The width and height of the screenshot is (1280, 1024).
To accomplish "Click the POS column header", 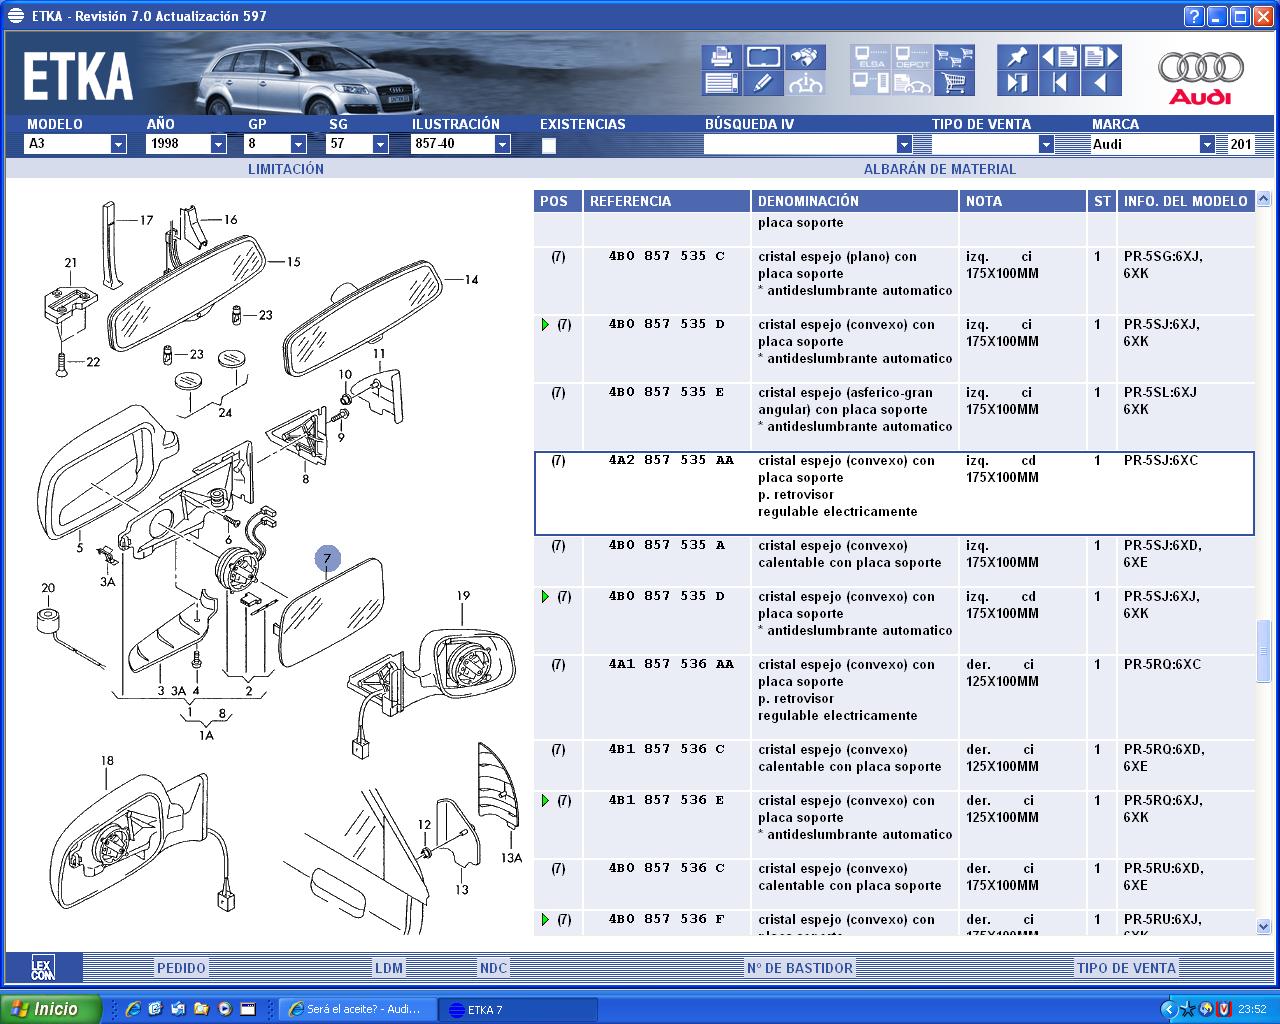I will [557, 201].
